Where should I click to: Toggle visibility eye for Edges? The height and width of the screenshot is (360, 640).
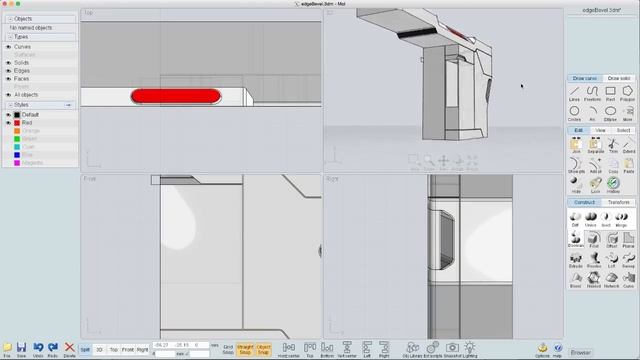8,71
